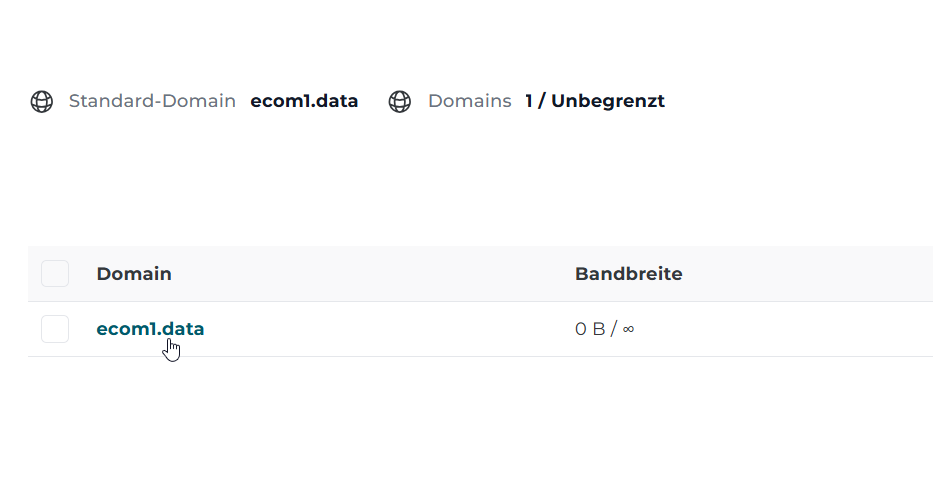933x479 pixels.
Task: Click the 0 B bandwidth usage value
Action: coord(590,329)
